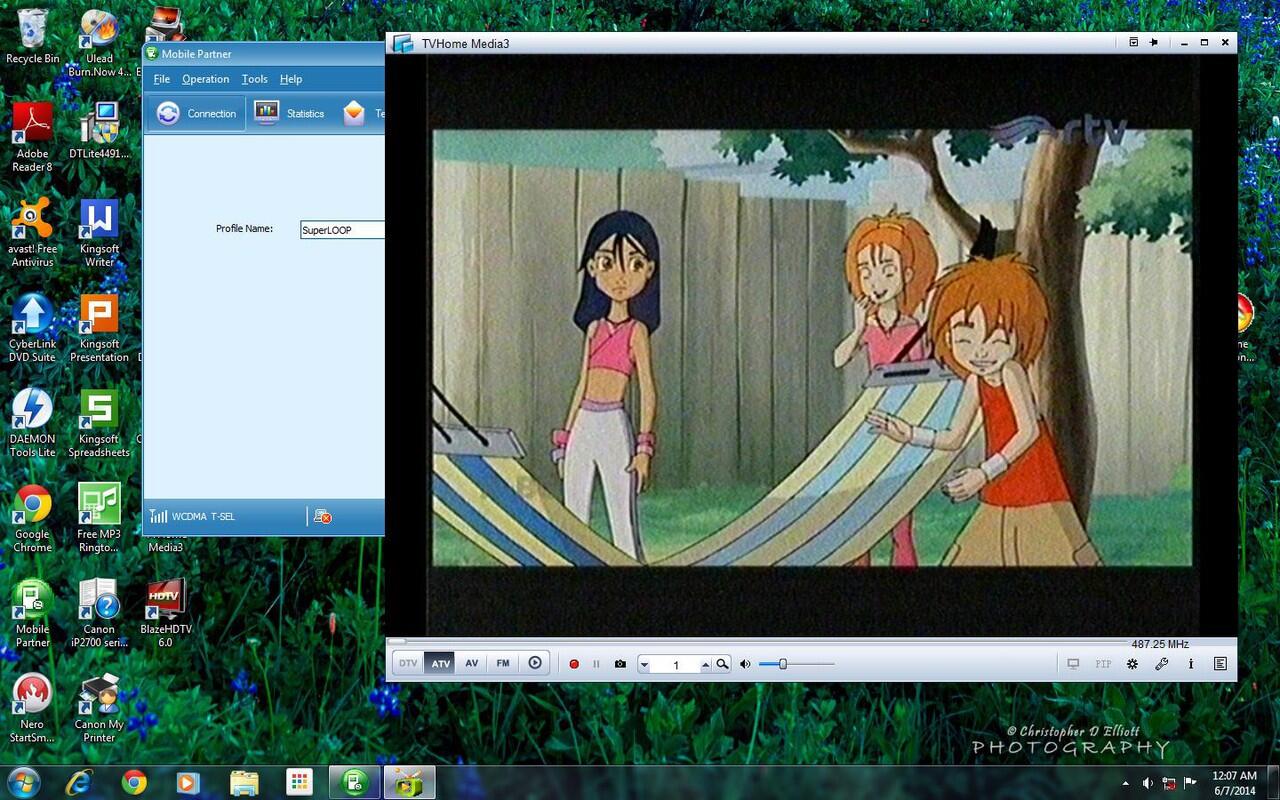Viewport: 1280px width, 800px height.
Task: Open DAEMON Tools Lite desktop icon
Action: coord(32,422)
